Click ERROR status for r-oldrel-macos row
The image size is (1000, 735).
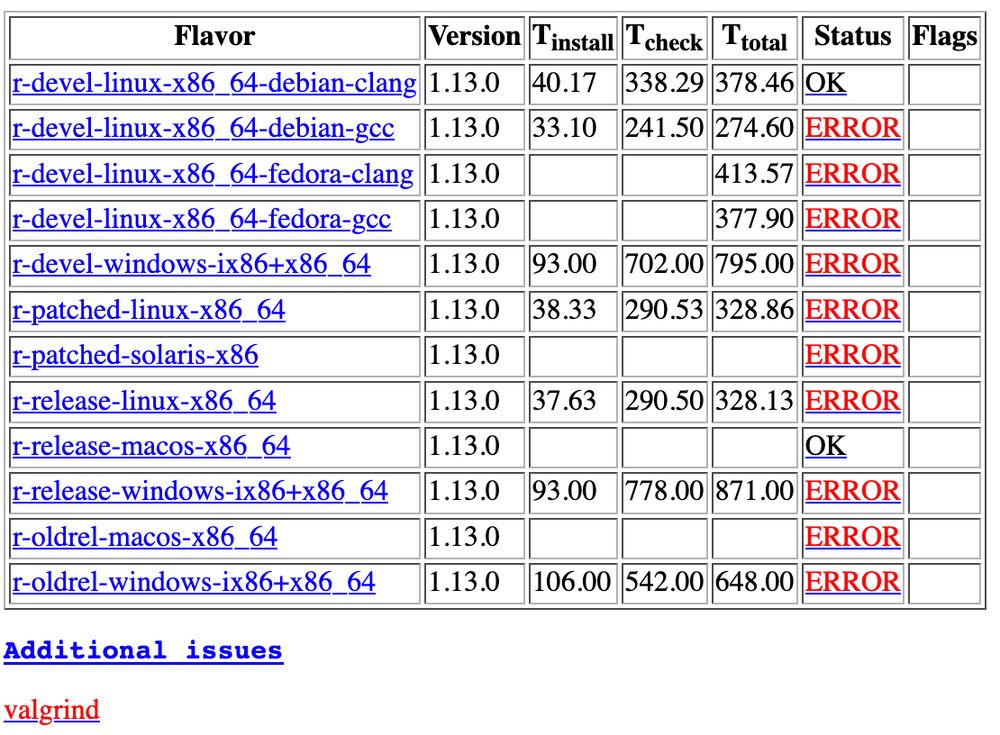[853, 537]
